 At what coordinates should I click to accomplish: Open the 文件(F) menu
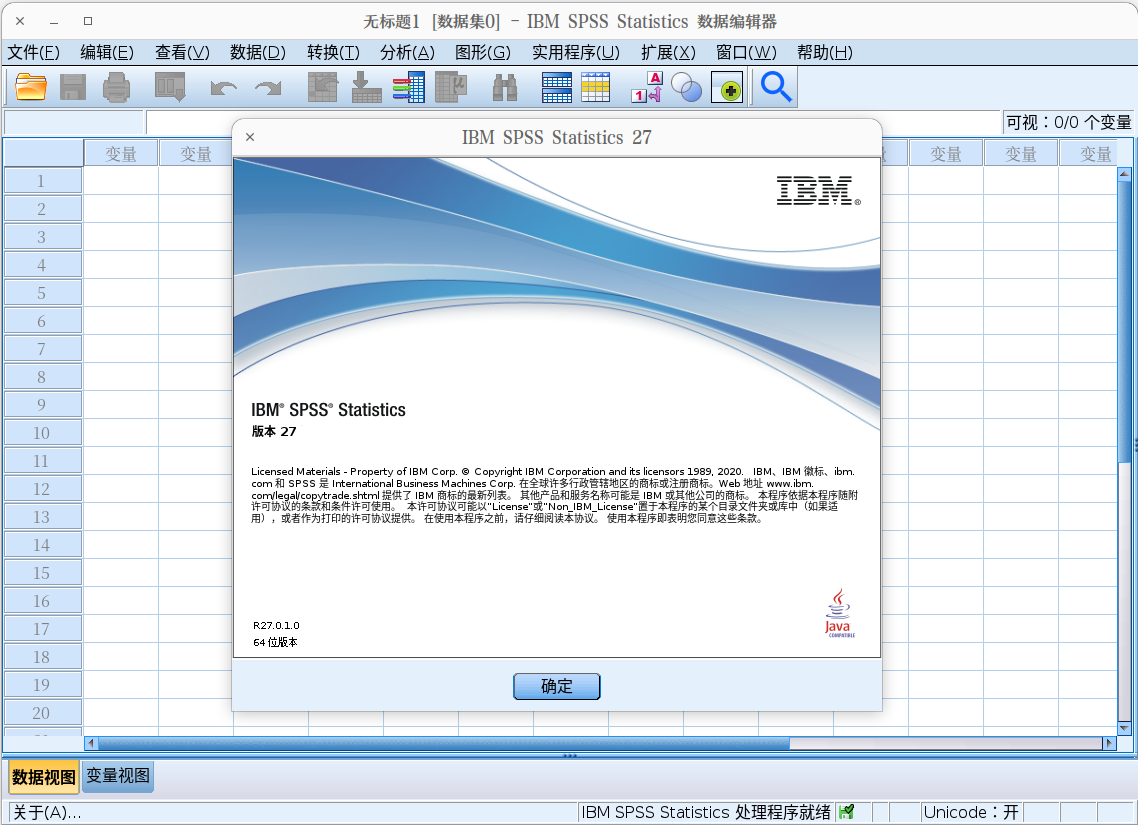click(x=33, y=52)
